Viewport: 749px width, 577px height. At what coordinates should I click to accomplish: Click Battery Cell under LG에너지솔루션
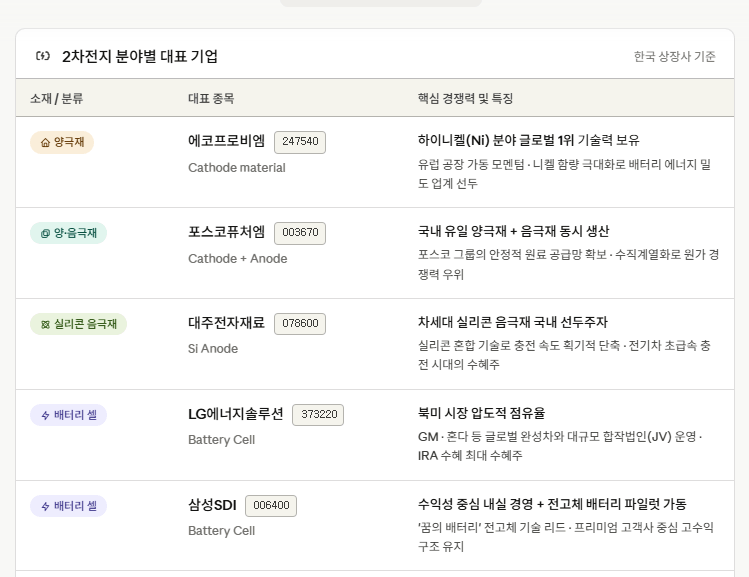click(x=222, y=439)
